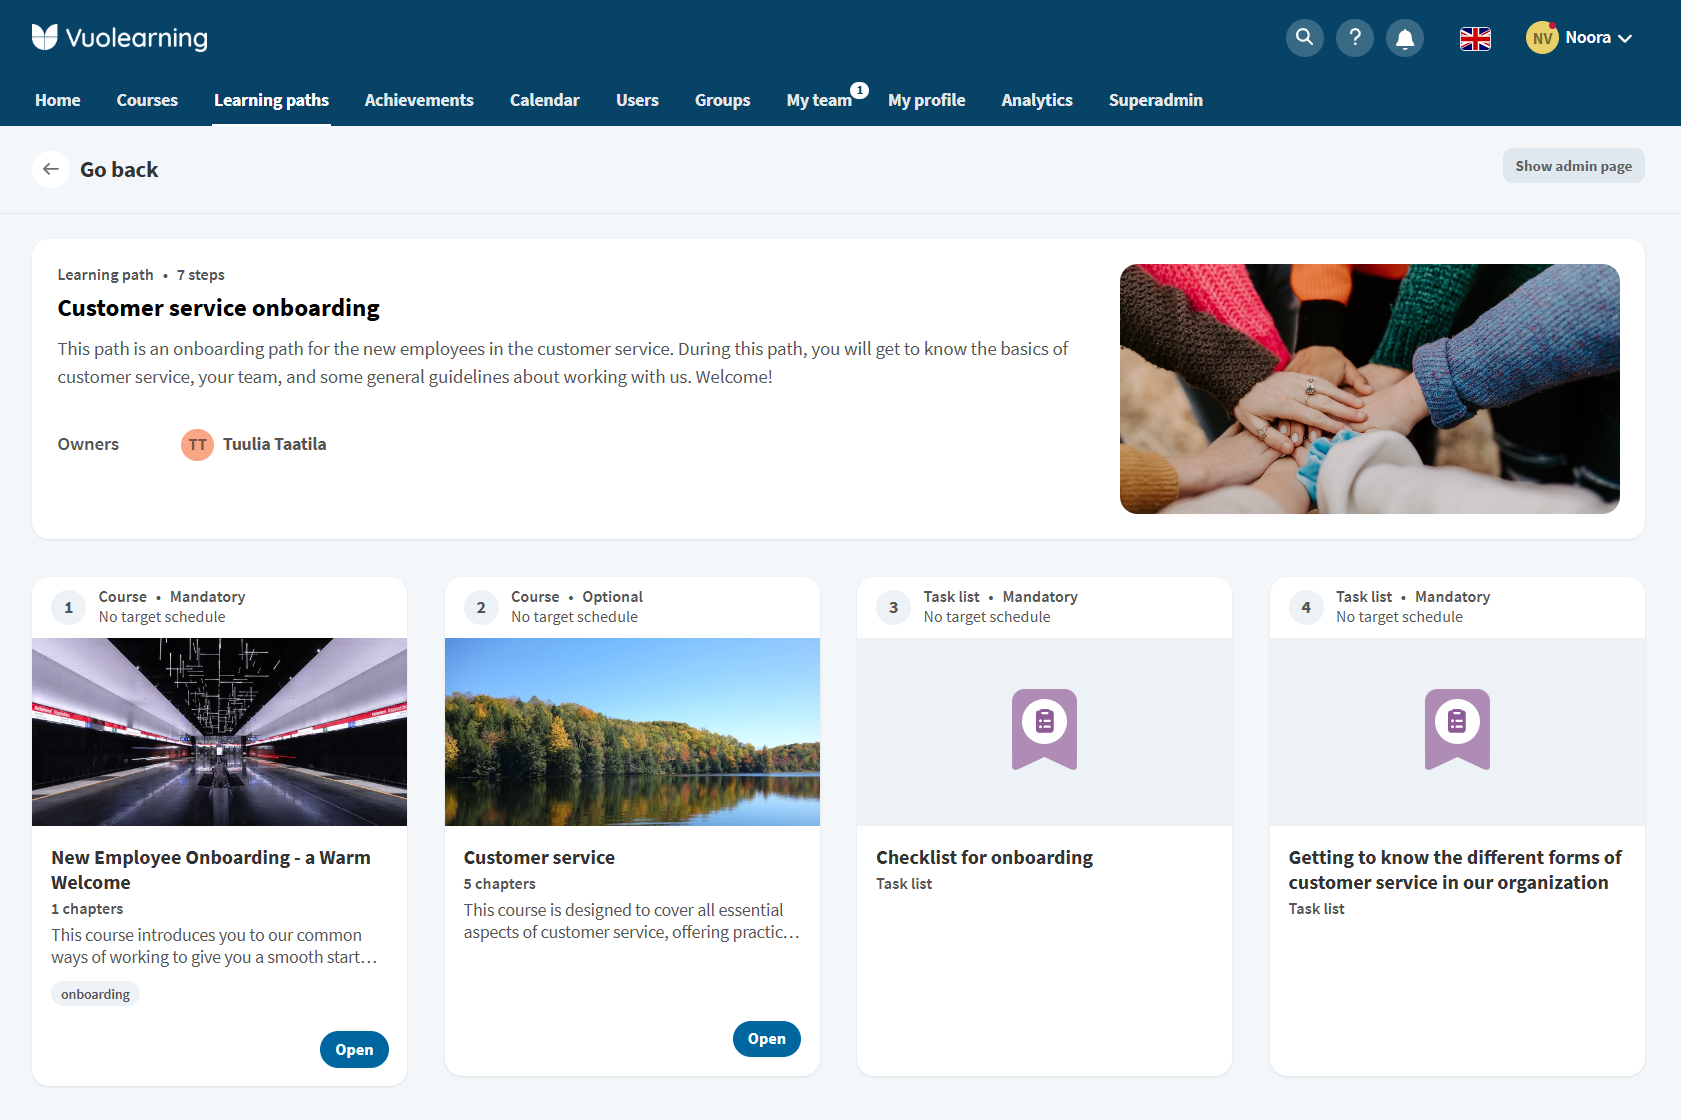Viewport: 1681px width, 1120px height.
Task: Open the help question mark icon
Action: (1354, 38)
